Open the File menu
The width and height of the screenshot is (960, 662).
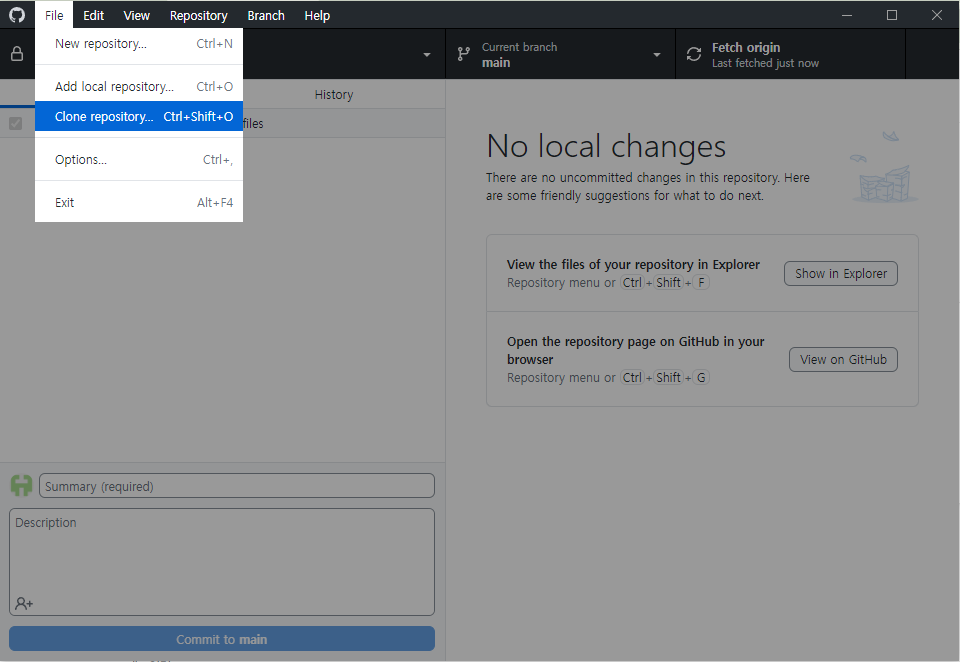[54, 15]
